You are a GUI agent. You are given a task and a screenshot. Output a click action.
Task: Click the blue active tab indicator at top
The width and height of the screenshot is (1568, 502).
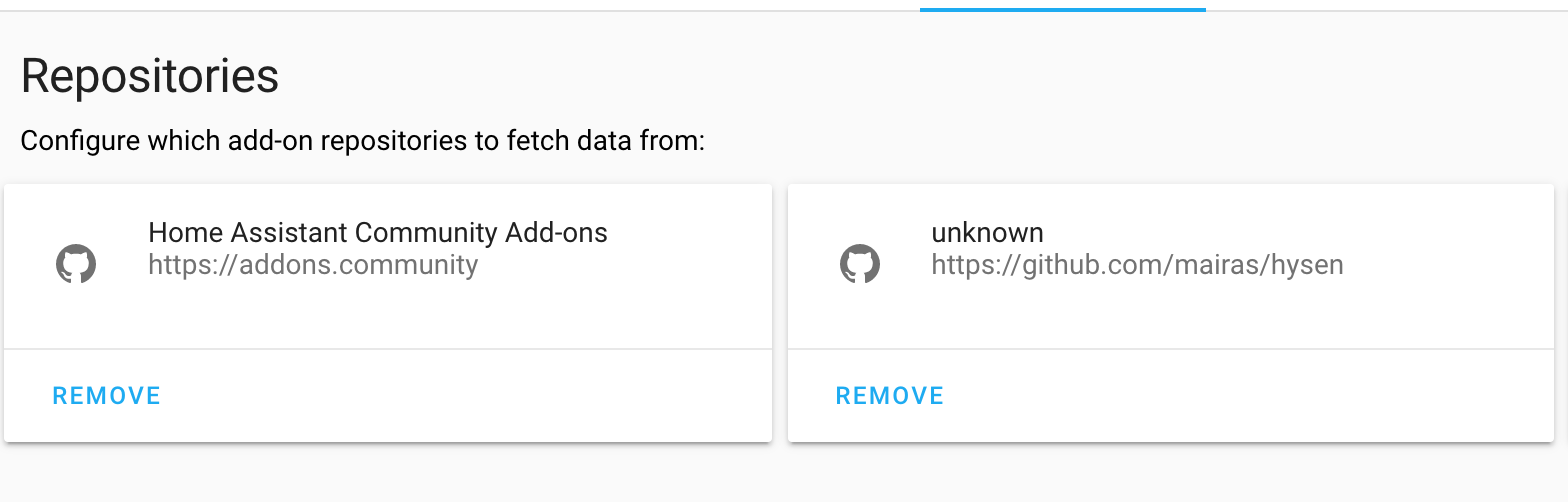pyautogui.click(x=1062, y=9)
